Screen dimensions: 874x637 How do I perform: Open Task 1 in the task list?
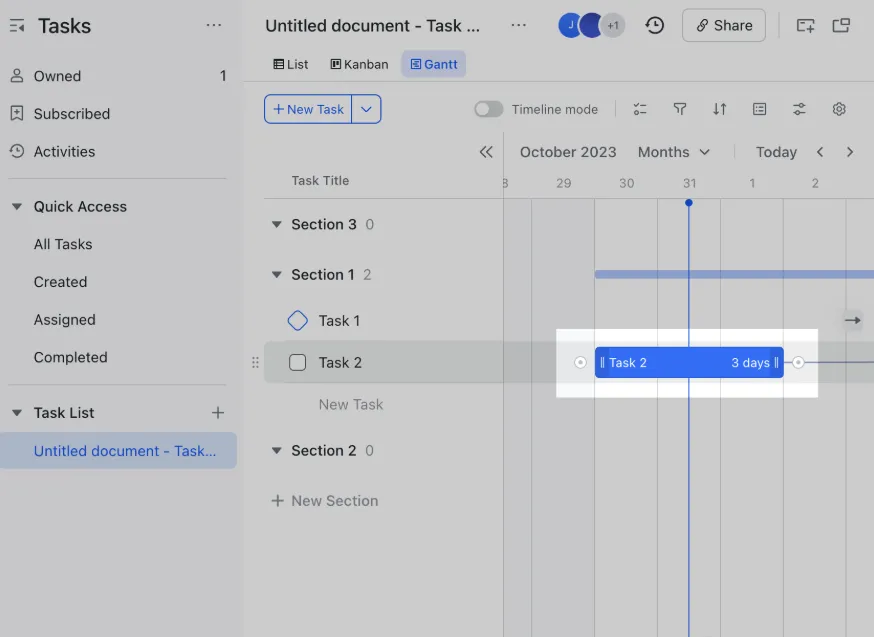click(x=339, y=321)
